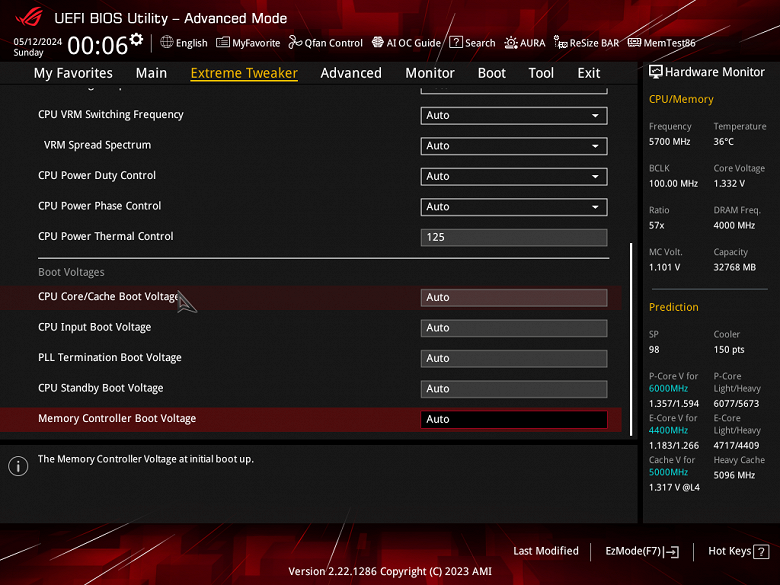Image resolution: width=780 pixels, height=585 pixels.
Task: Click CPU Core/Cache Boot Voltage field
Action: pos(514,297)
